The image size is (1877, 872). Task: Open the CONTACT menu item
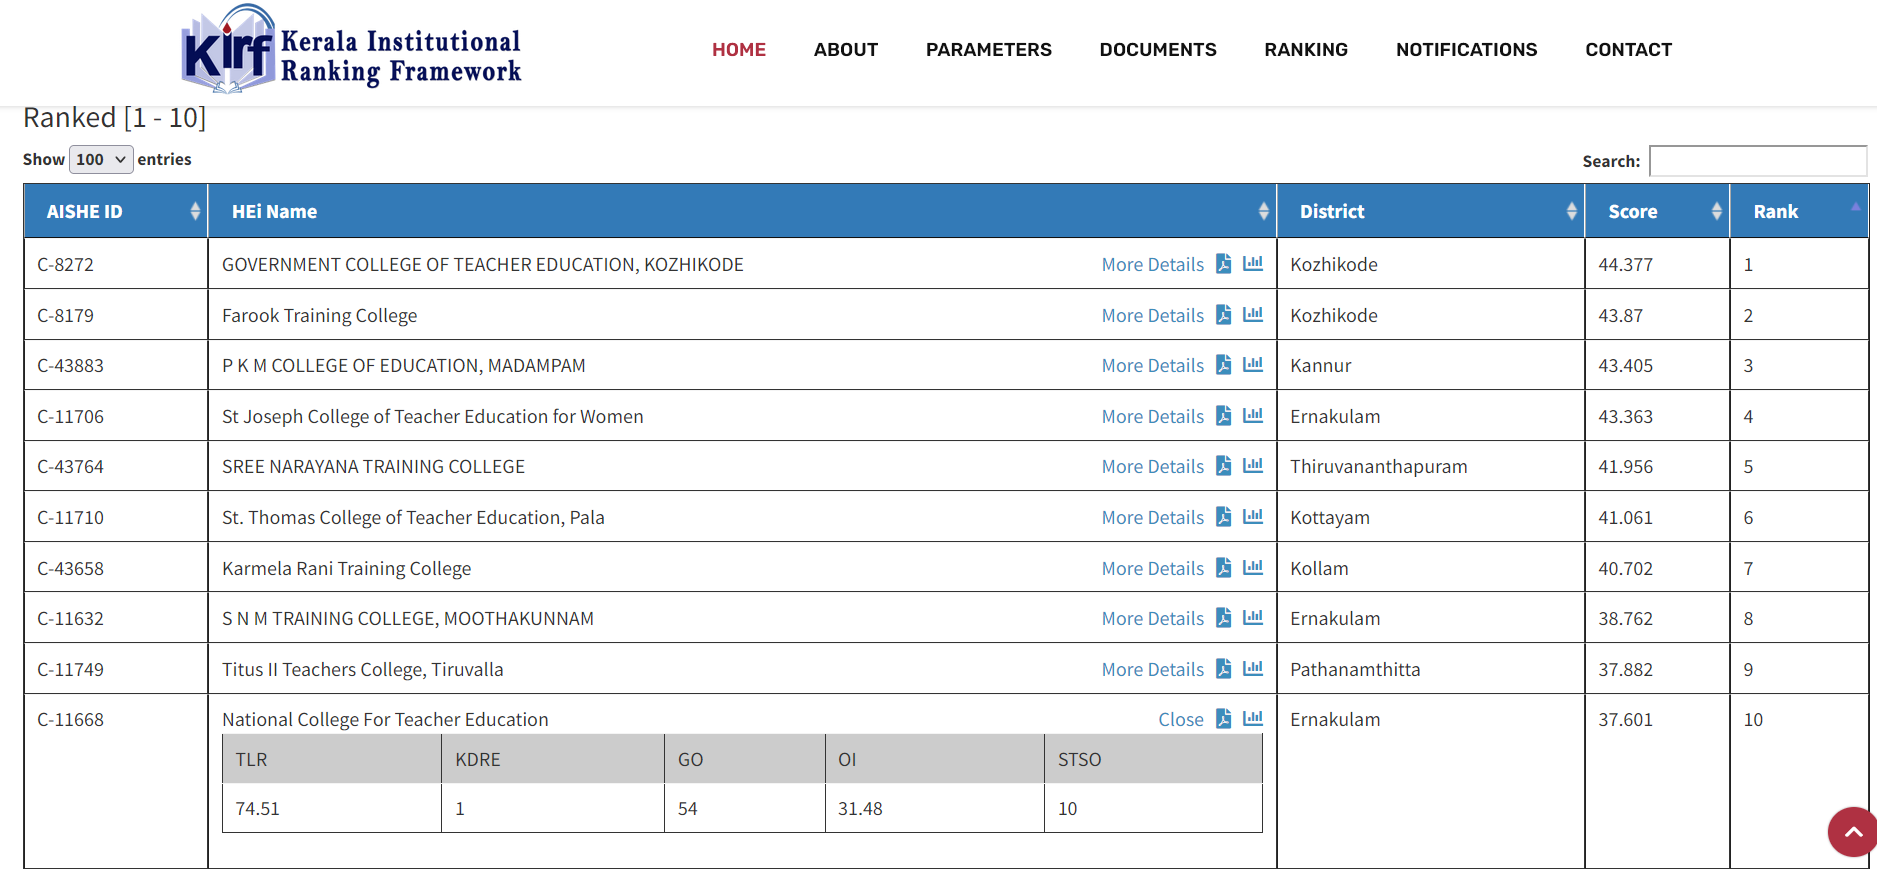click(x=1629, y=49)
